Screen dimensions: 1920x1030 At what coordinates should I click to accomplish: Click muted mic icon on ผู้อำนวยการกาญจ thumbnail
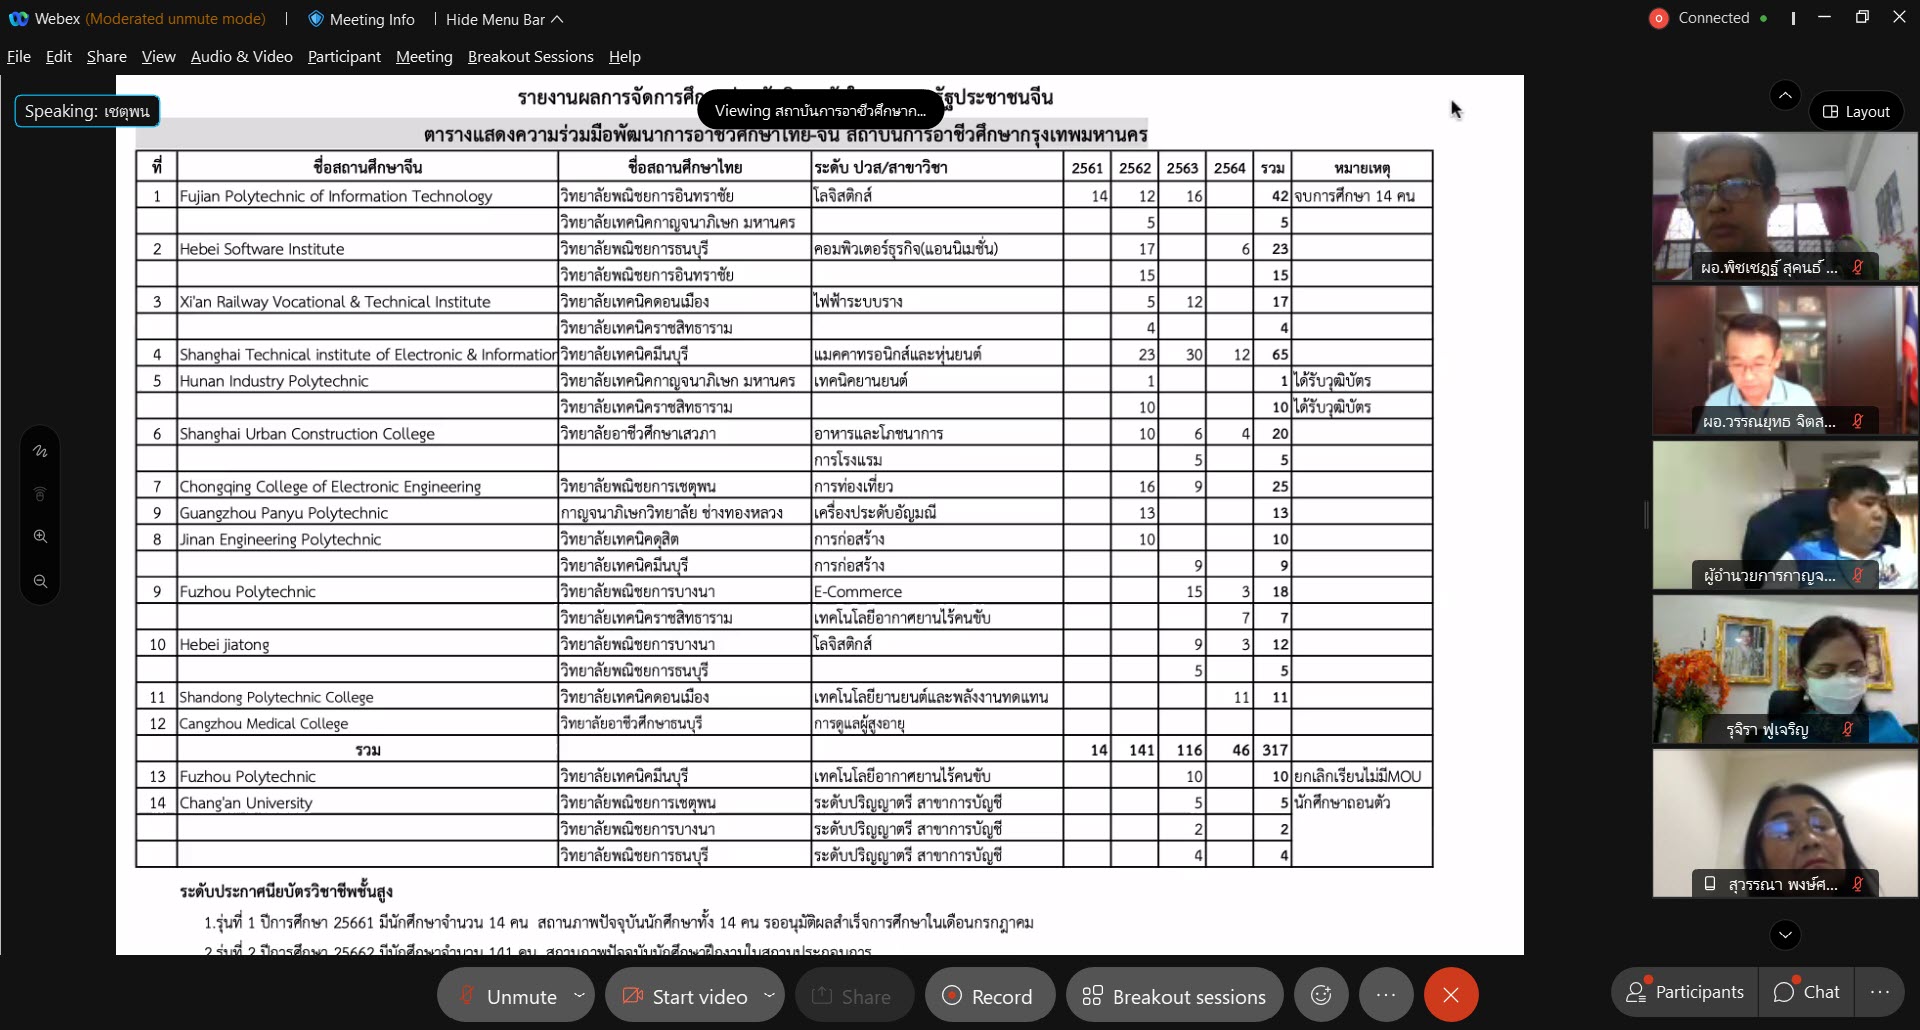click(x=1857, y=576)
